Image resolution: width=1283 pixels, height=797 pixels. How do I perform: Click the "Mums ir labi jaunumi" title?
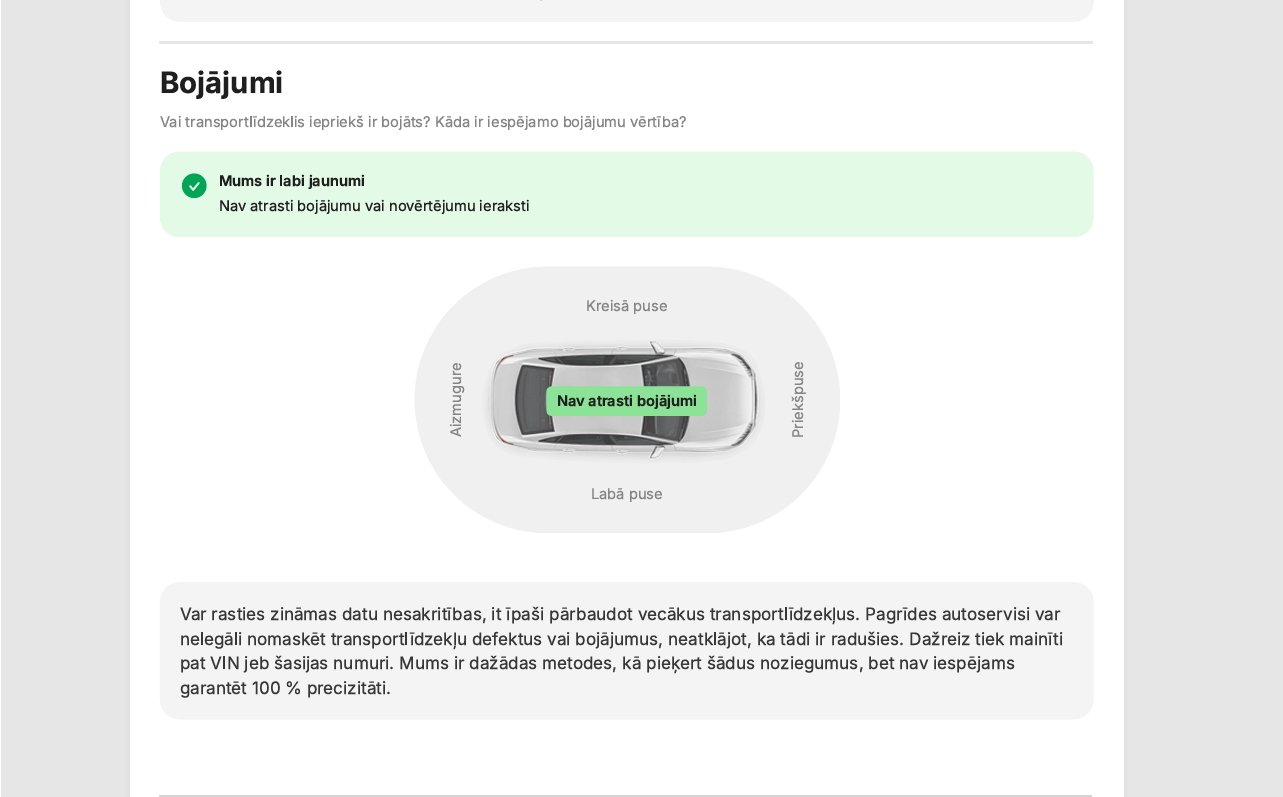(x=291, y=181)
